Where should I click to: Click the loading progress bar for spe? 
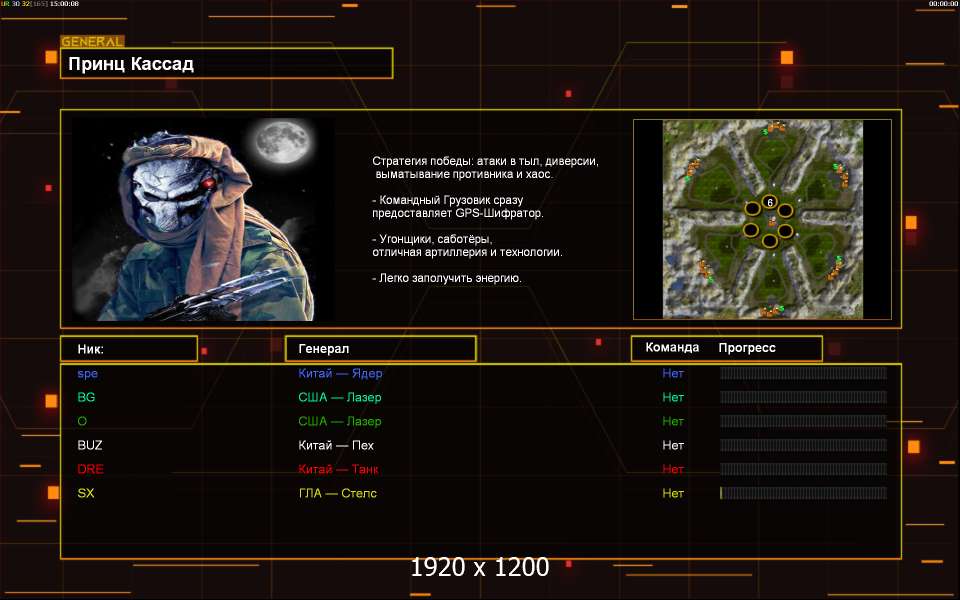803,373
